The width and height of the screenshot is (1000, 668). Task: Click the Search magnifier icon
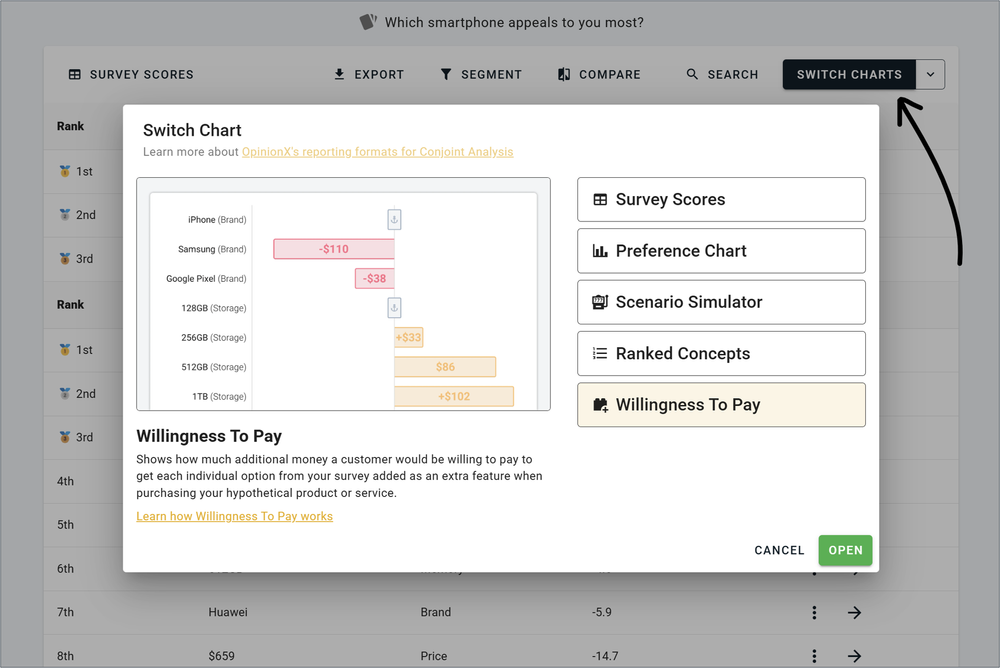[692, 74]
